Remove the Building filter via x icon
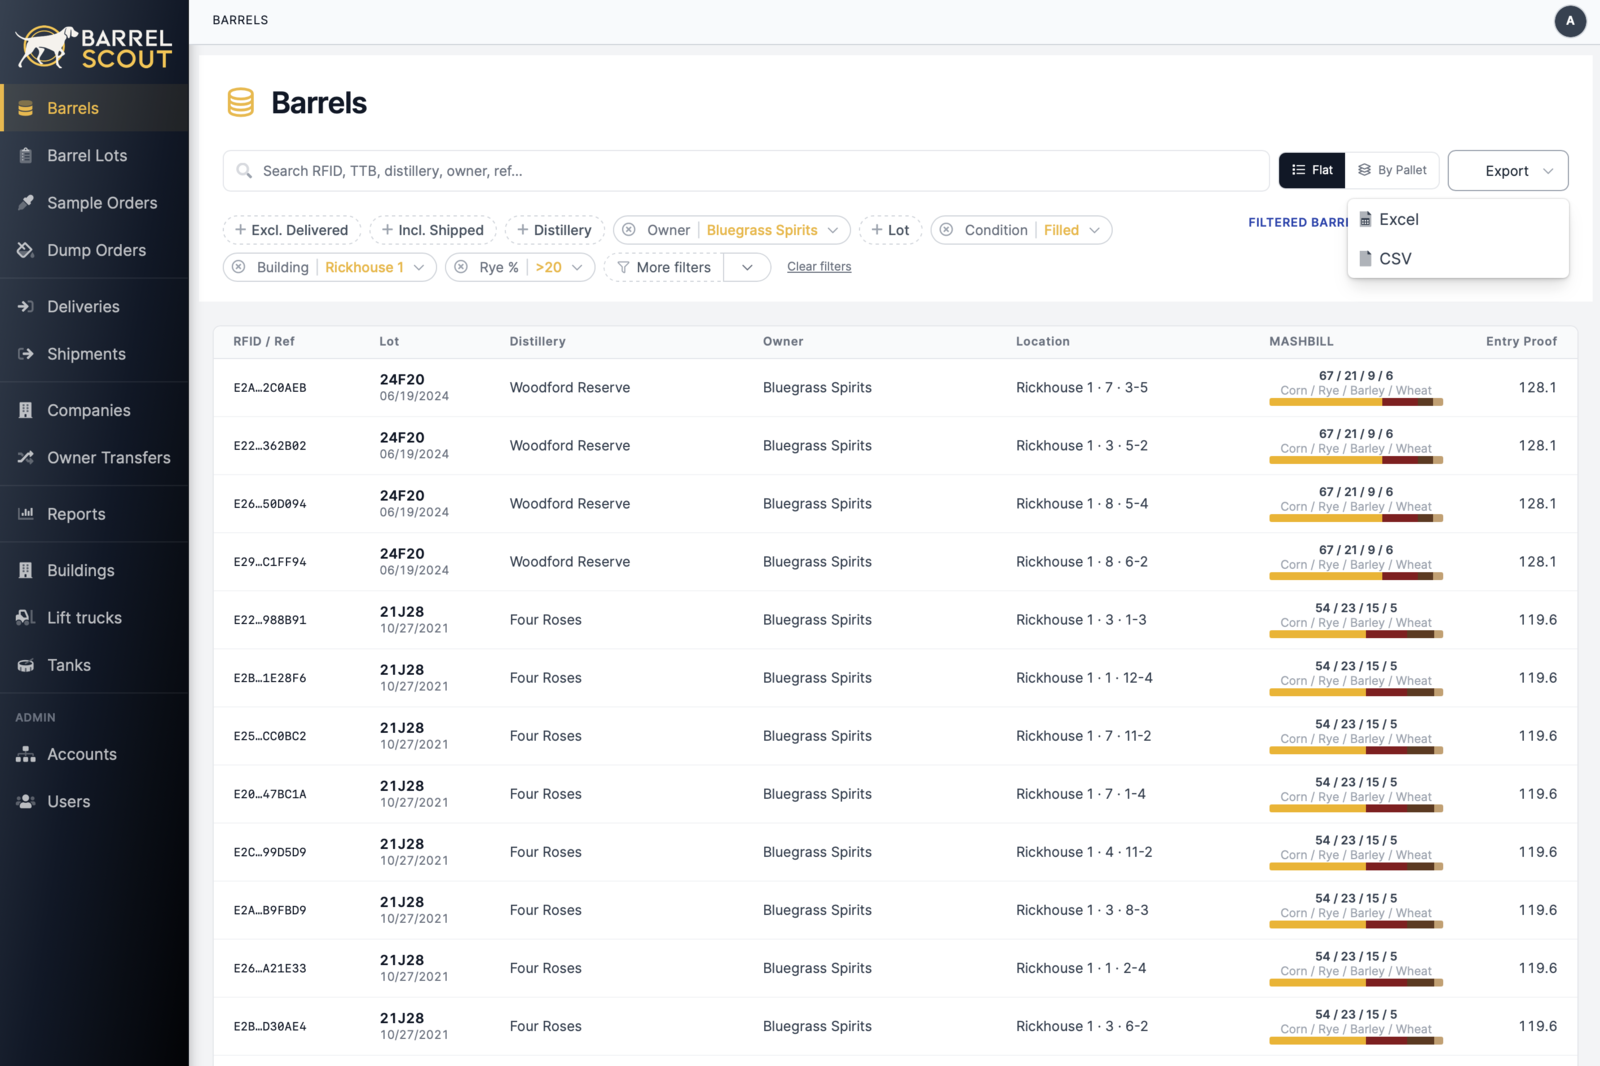 [239, 267]
